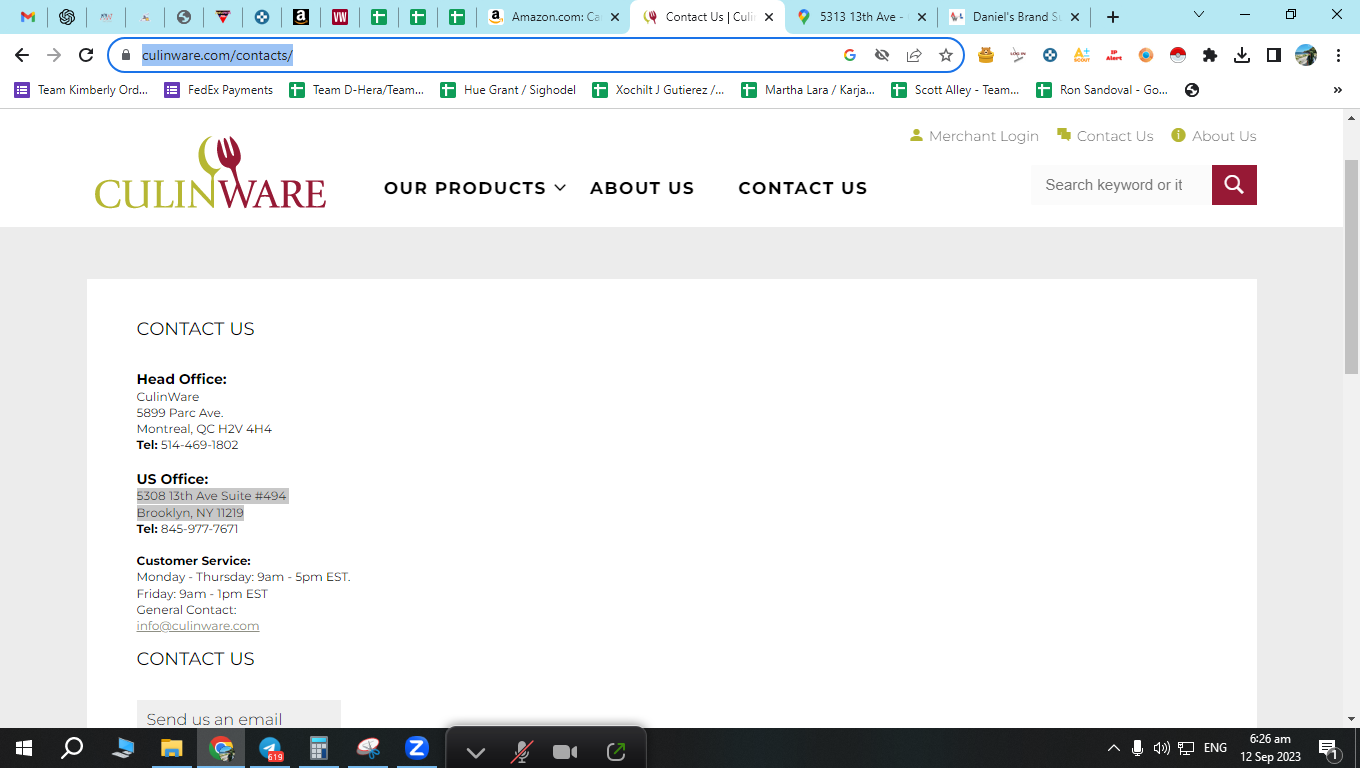Open the pinned ChatGPT tab
Viewport: 1360px width, 768px height.
(67, 17)
